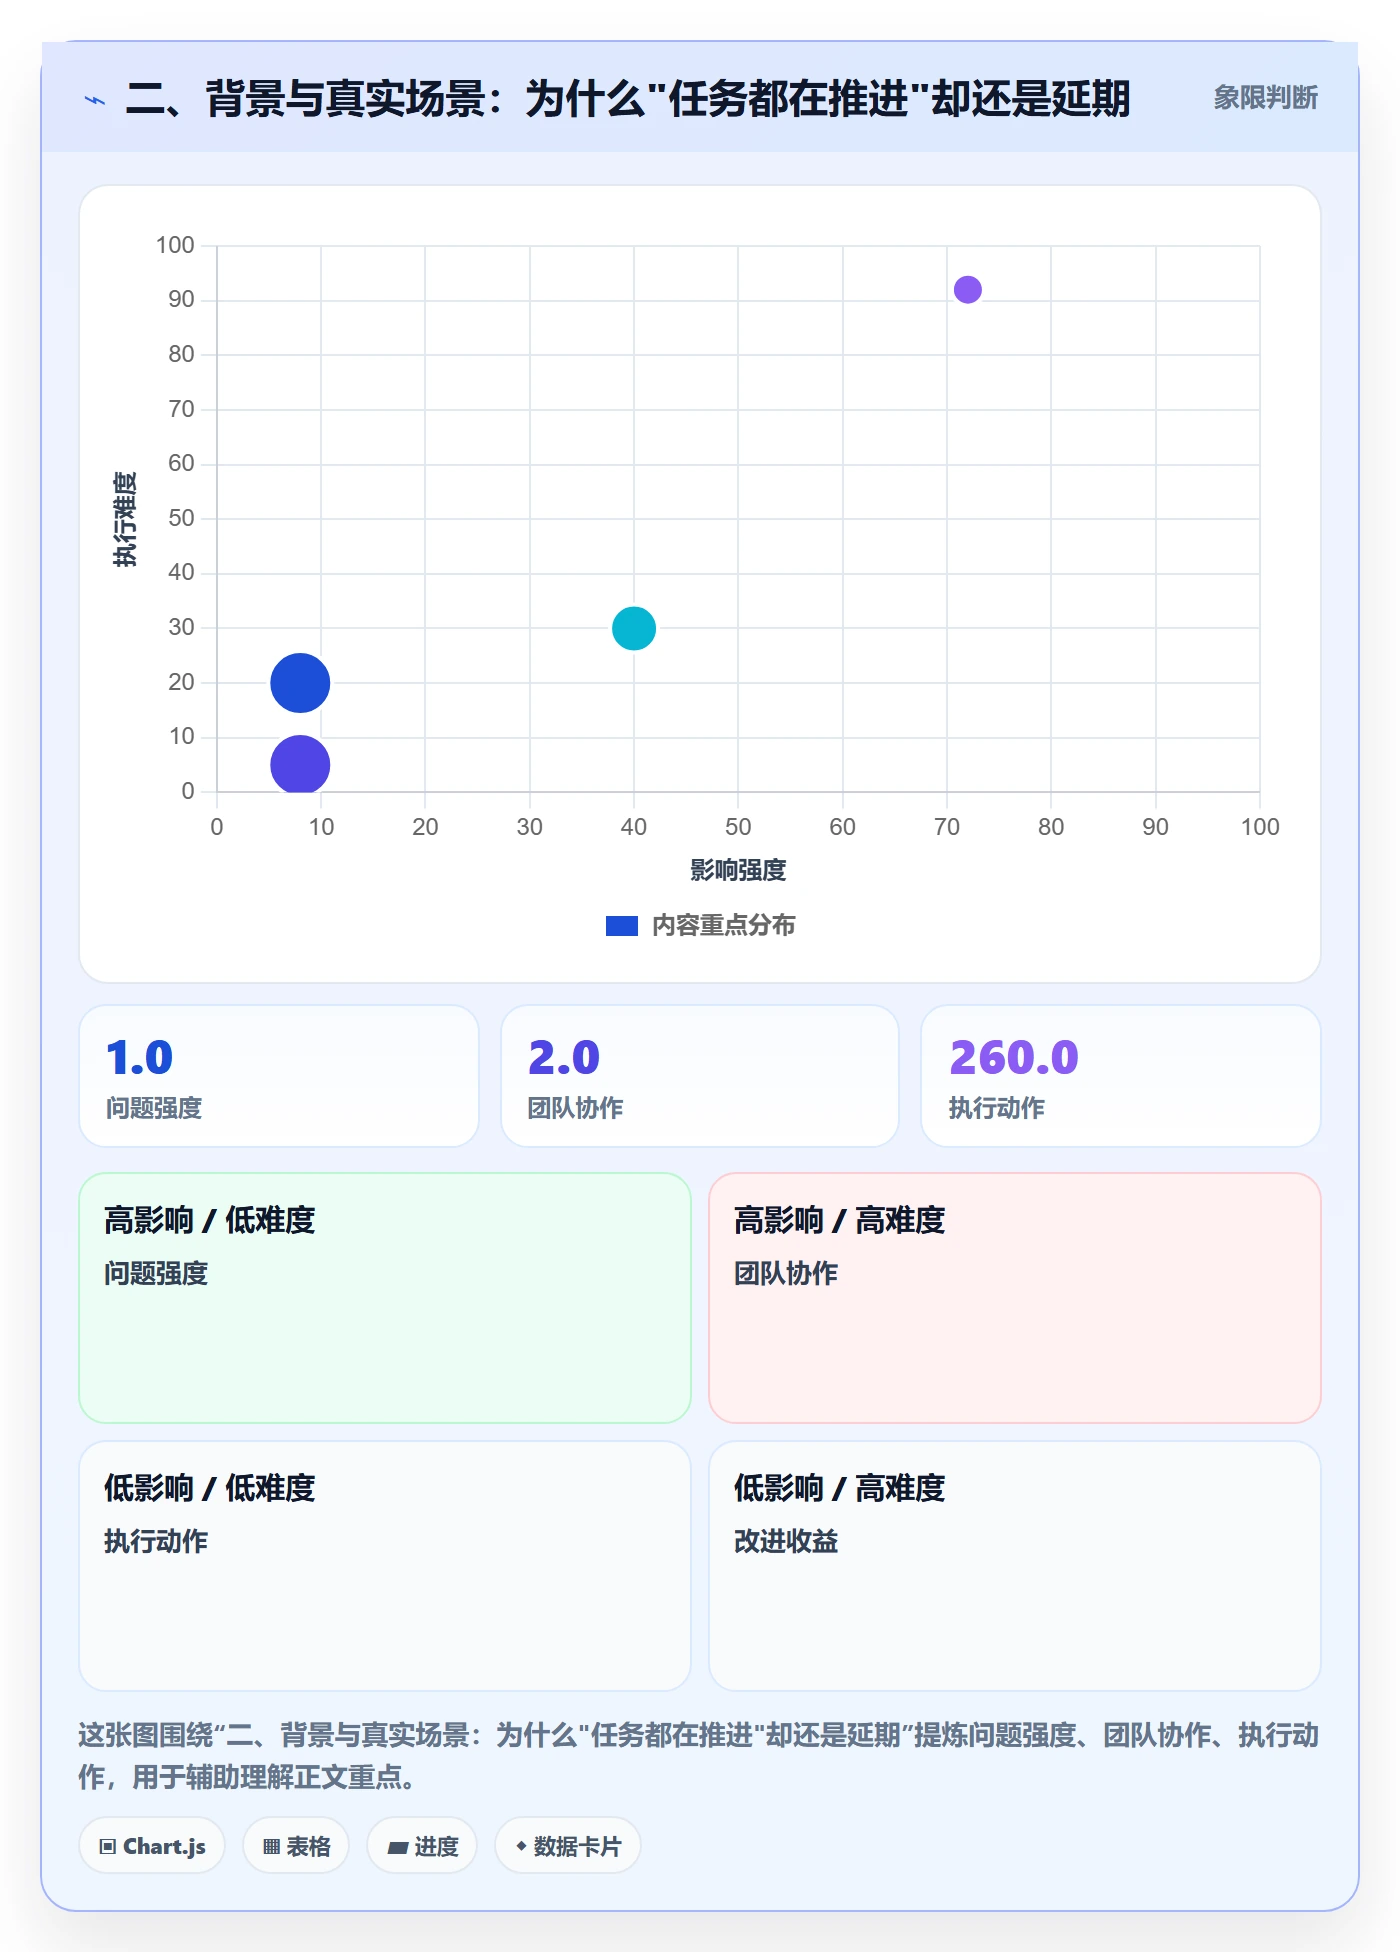Click the 表格 tag chip

296,1846
